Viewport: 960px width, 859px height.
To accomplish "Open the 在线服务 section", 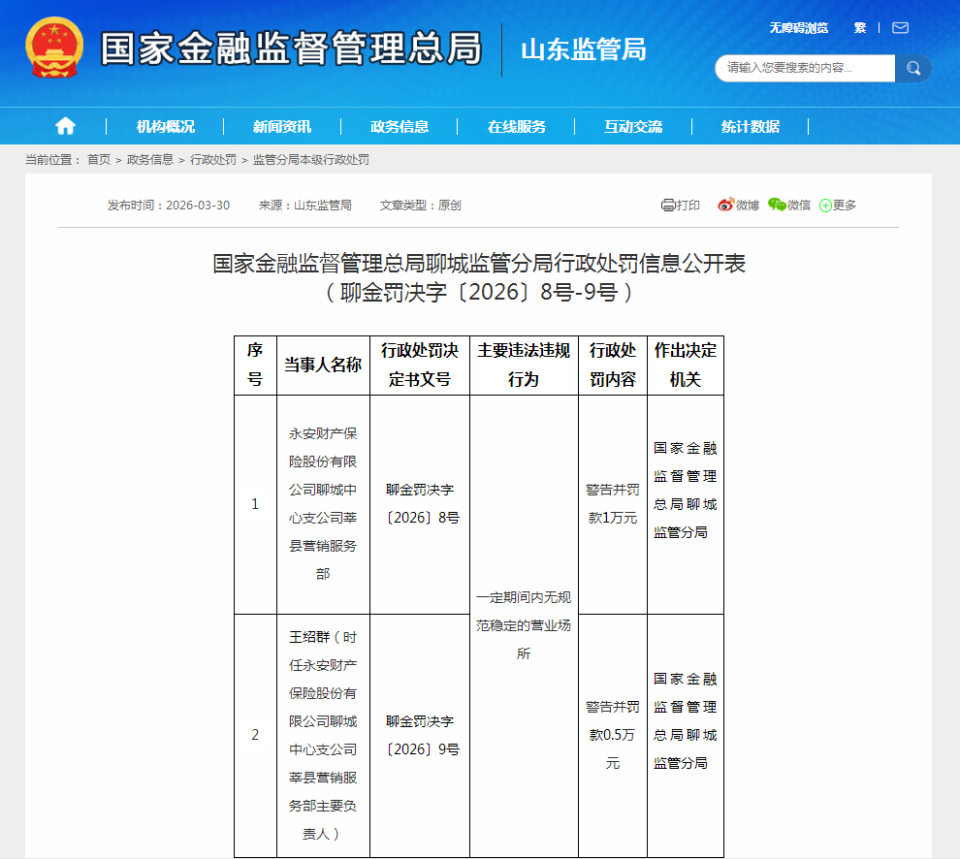I will (x=517, y=126).
